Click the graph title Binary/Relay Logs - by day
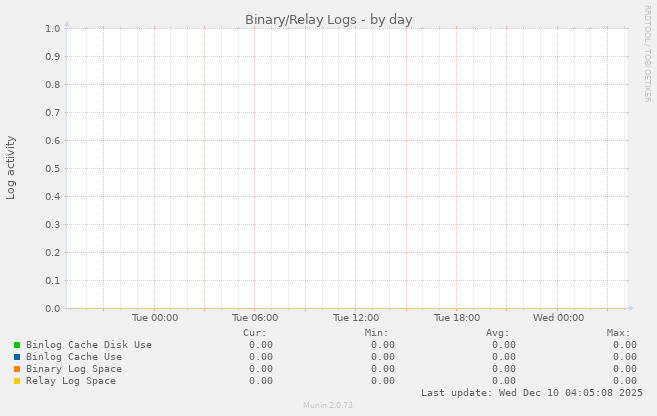The width and height of the screenshot is (657, 416). pos(328,20)
